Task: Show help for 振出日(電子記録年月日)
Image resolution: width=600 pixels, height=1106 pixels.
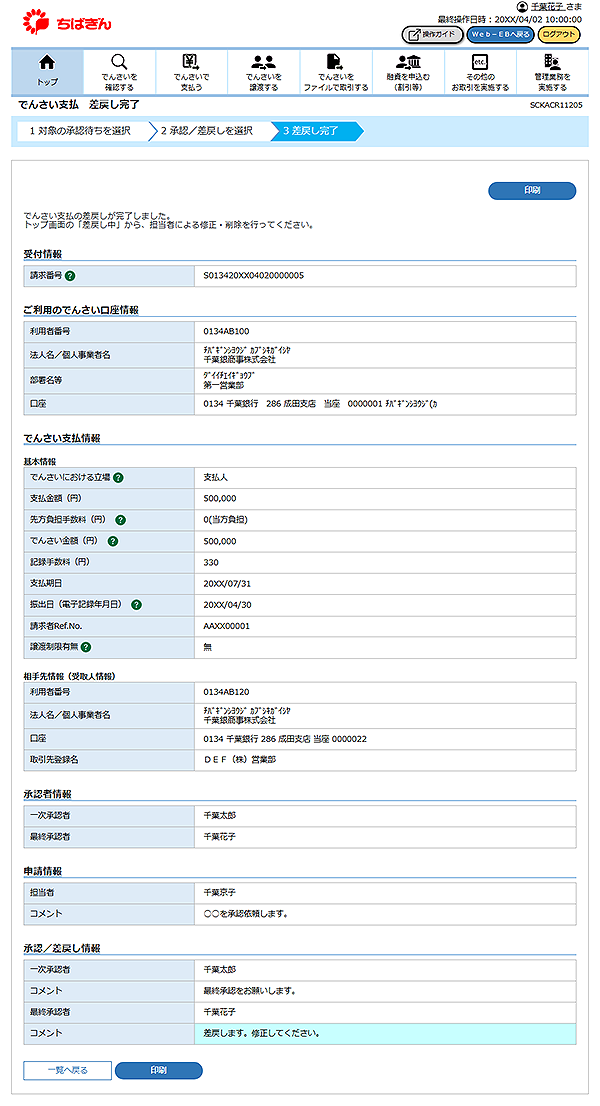Action: tap(136, 605)
